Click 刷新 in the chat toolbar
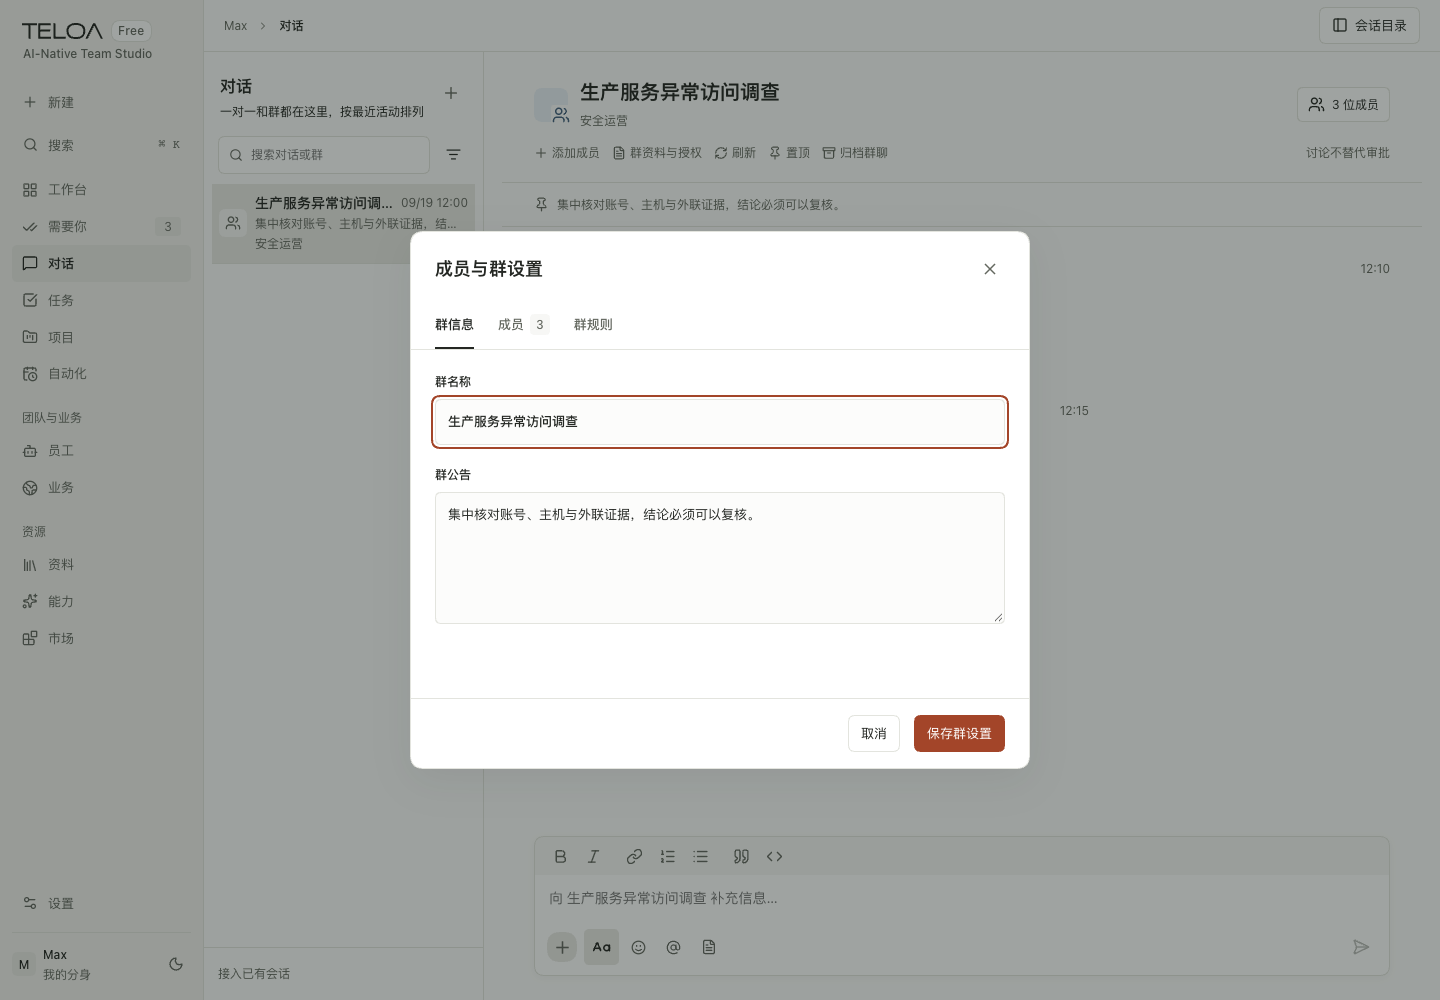Screen dimensions: 1440x1000 735,153
